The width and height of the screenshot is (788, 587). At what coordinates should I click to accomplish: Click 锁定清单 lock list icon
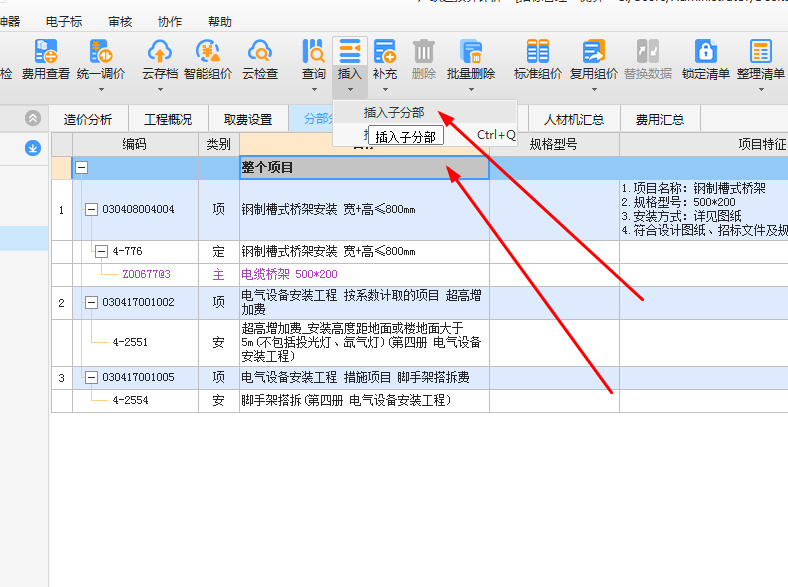(706, 51)
